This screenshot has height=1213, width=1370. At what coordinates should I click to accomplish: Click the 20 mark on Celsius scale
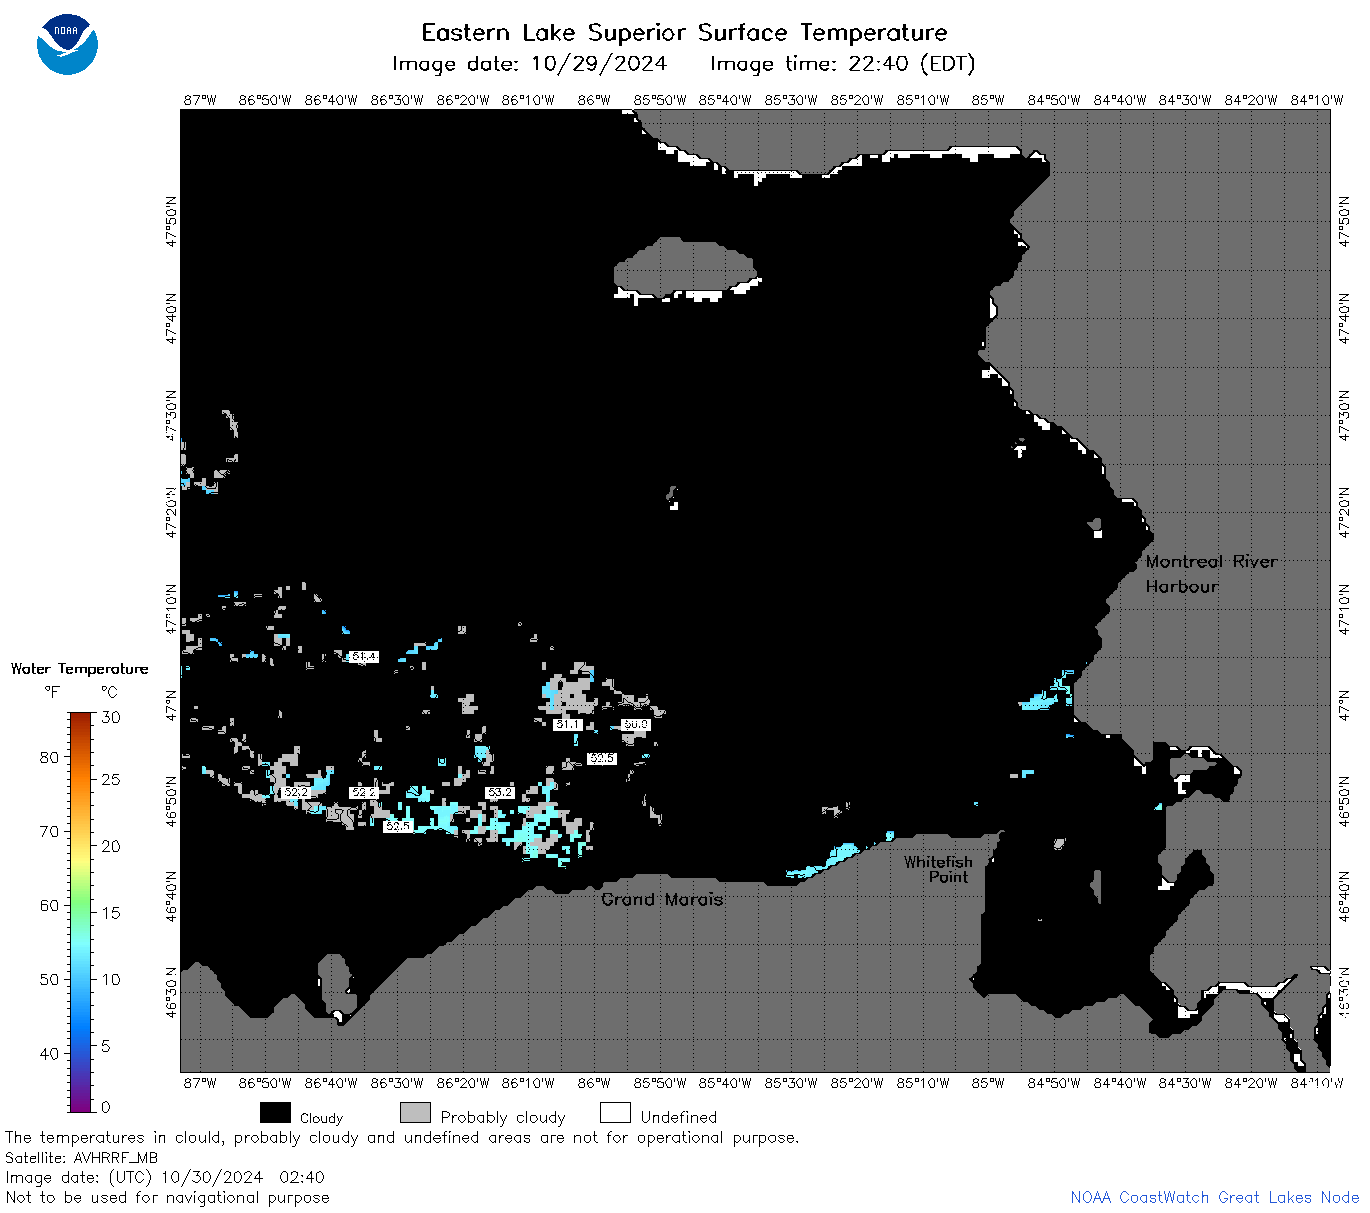click(111, 846)
